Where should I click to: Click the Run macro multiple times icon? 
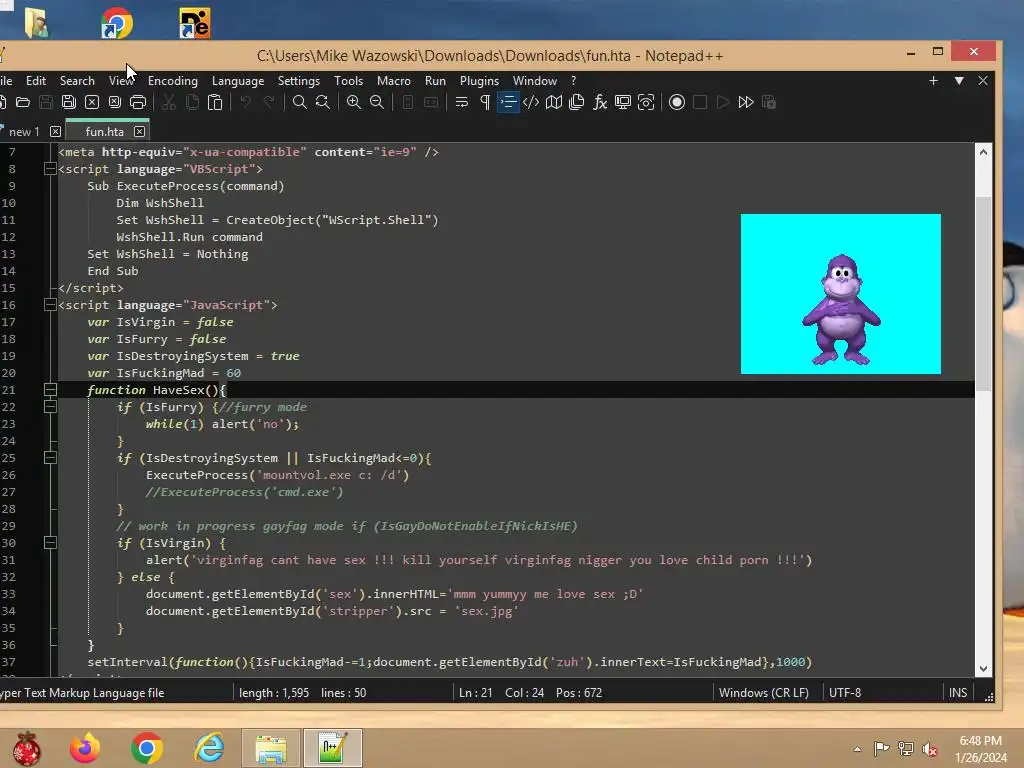(746, 103)
